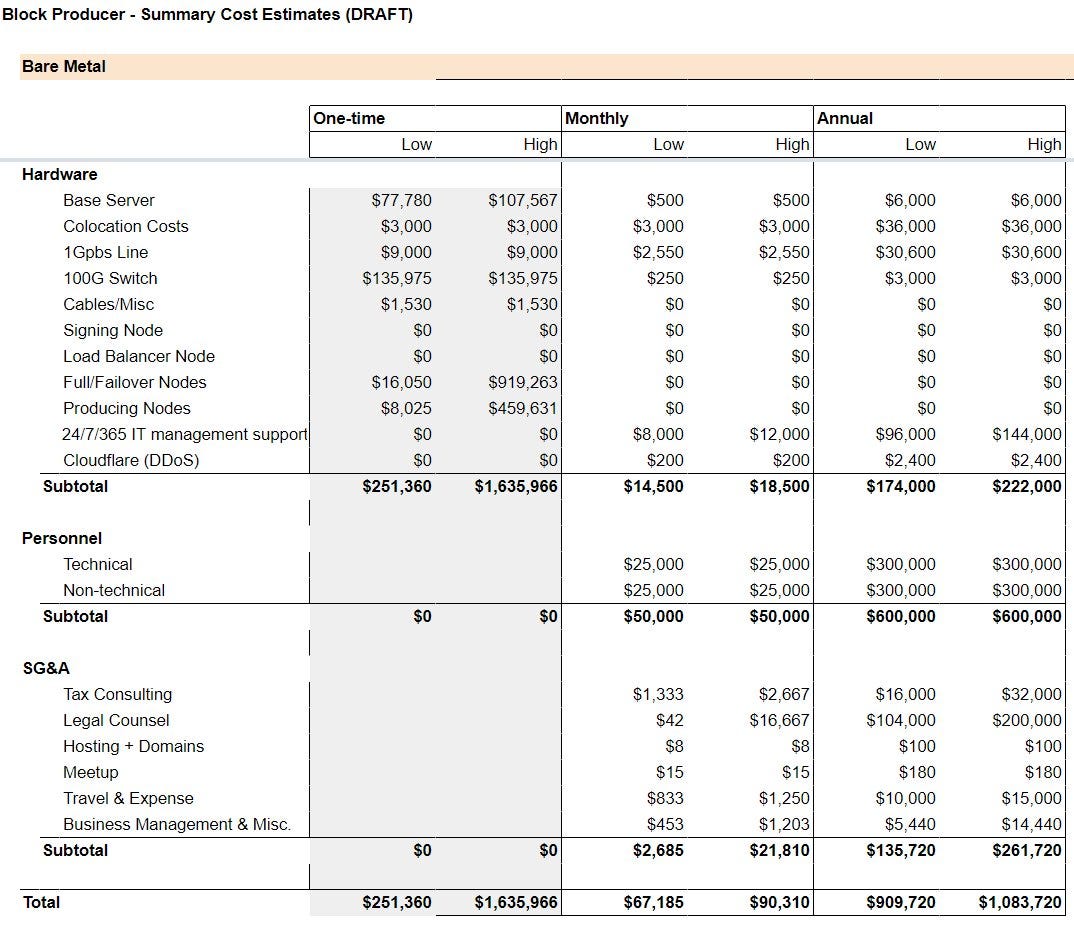Select the 'Cables/Misc' row label

pyautogui.click(x=108, y=304)
